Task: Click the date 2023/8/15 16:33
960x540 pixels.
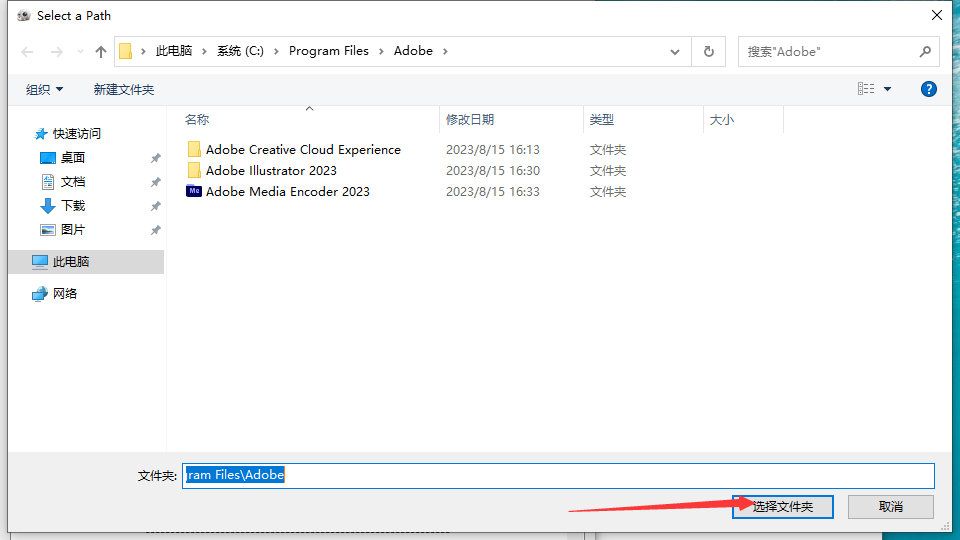Action: (493, 192)
